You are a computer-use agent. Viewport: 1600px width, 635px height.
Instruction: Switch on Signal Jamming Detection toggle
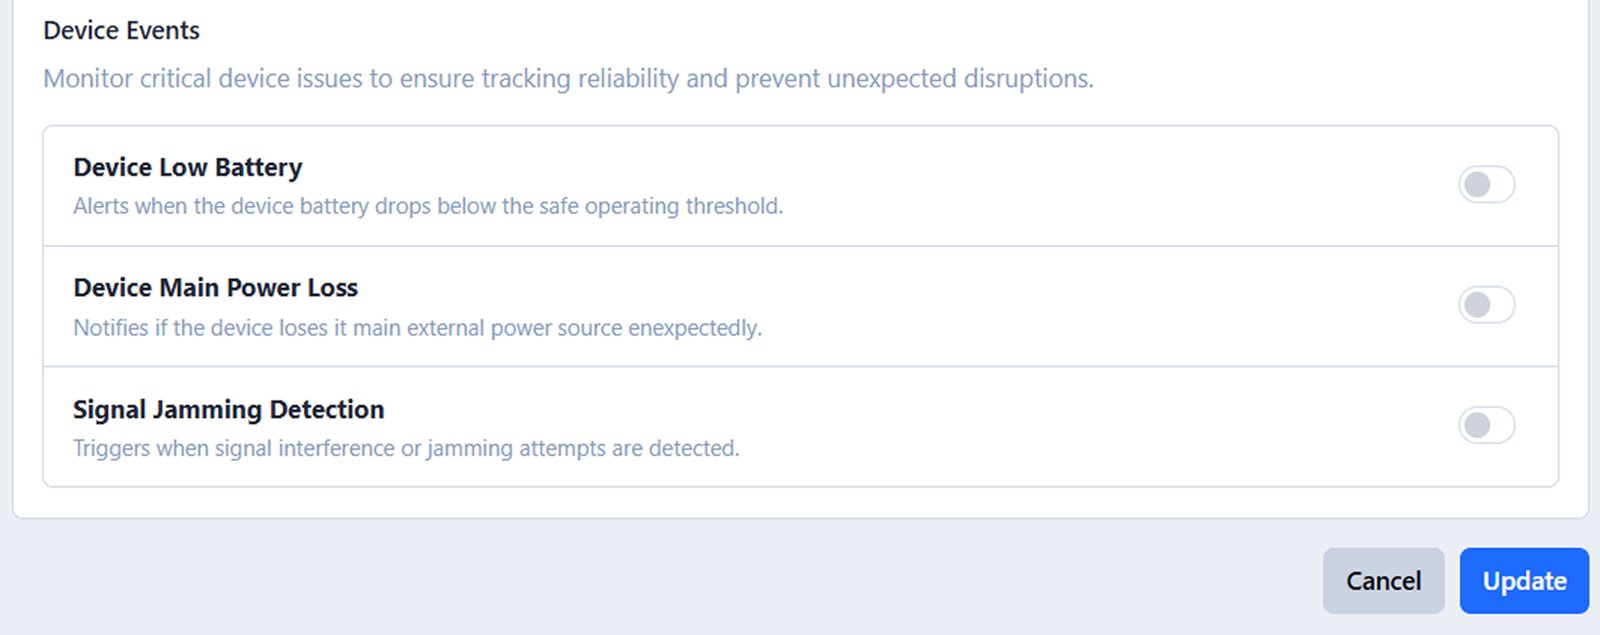tap(1486, 426)
